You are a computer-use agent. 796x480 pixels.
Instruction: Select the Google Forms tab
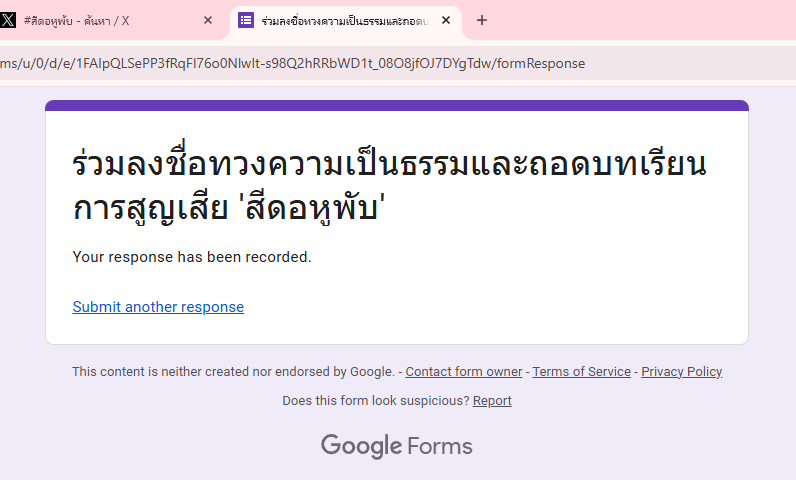(x=345, y=20)
